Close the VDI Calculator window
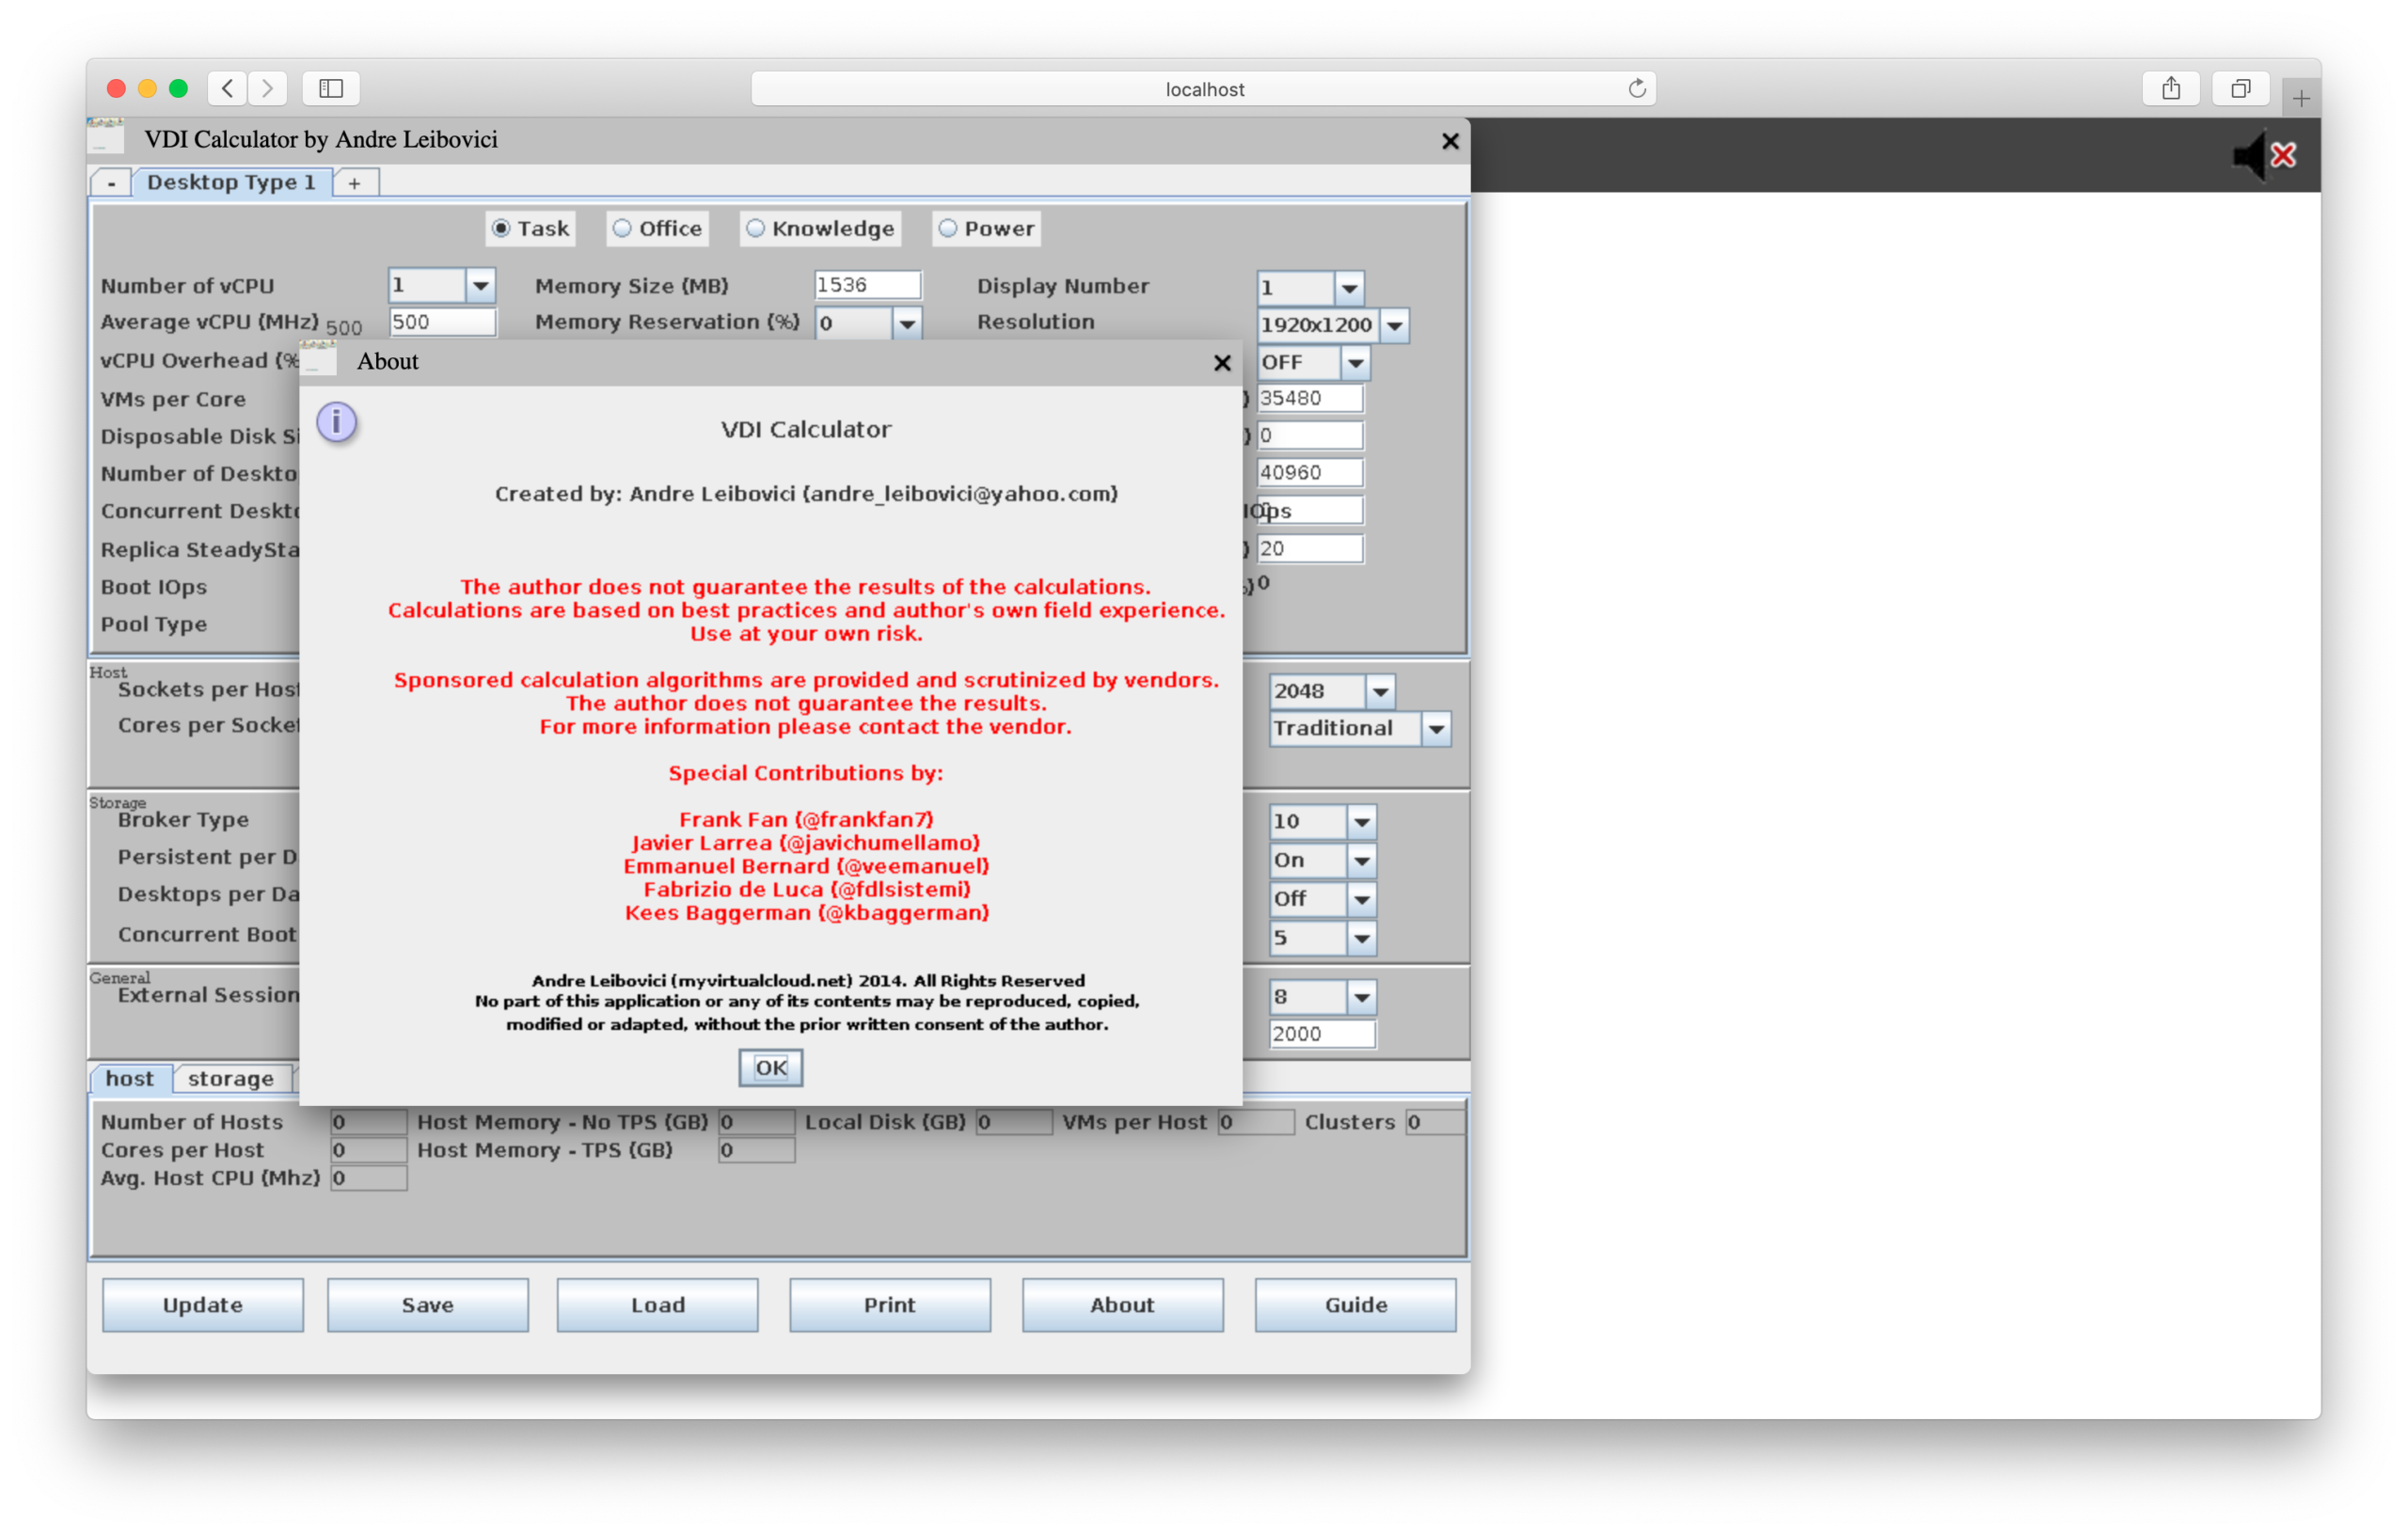The image size is (2408, 1534). click(1450, 141)
